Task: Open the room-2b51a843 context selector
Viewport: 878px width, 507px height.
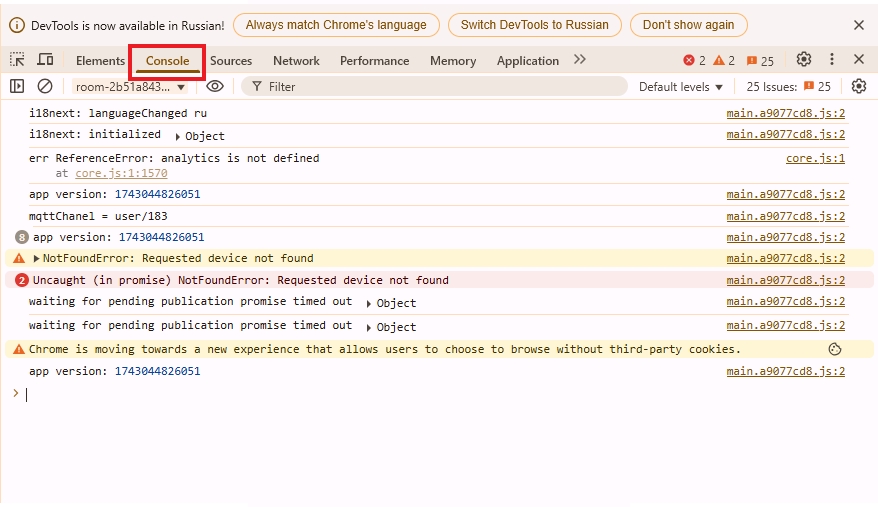Action: (x=130, y=87)
